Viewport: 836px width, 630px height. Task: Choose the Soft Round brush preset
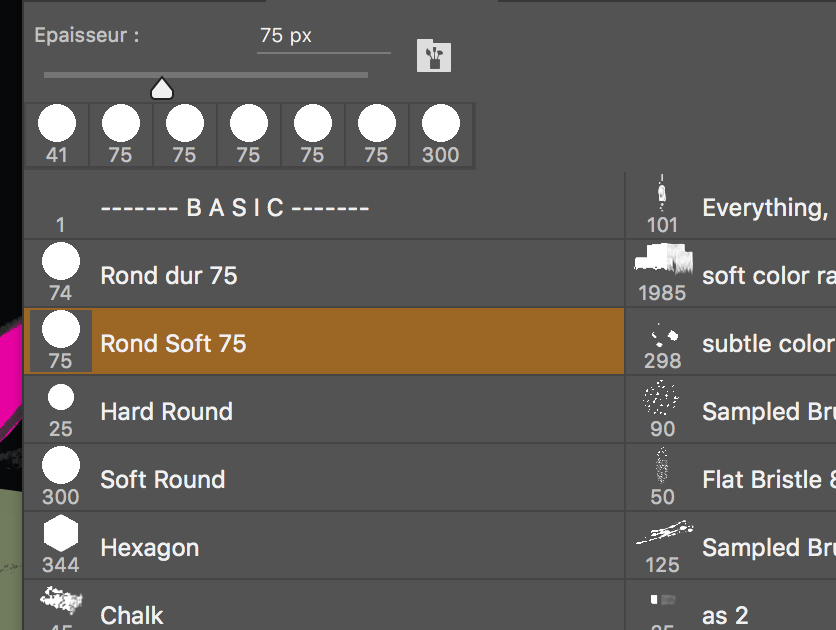pyautogui.click(x=162, y=479)
